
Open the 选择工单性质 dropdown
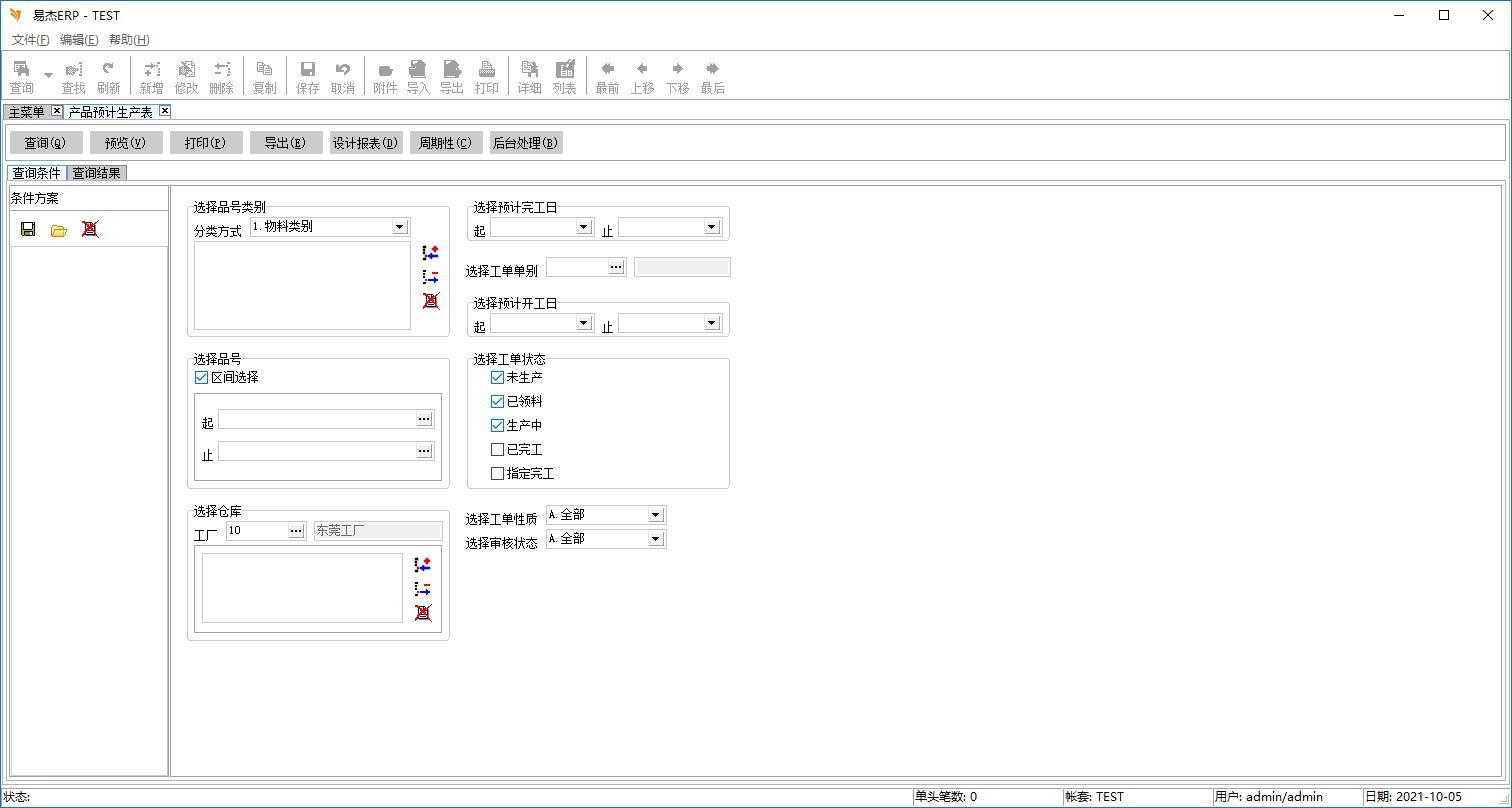655,515
